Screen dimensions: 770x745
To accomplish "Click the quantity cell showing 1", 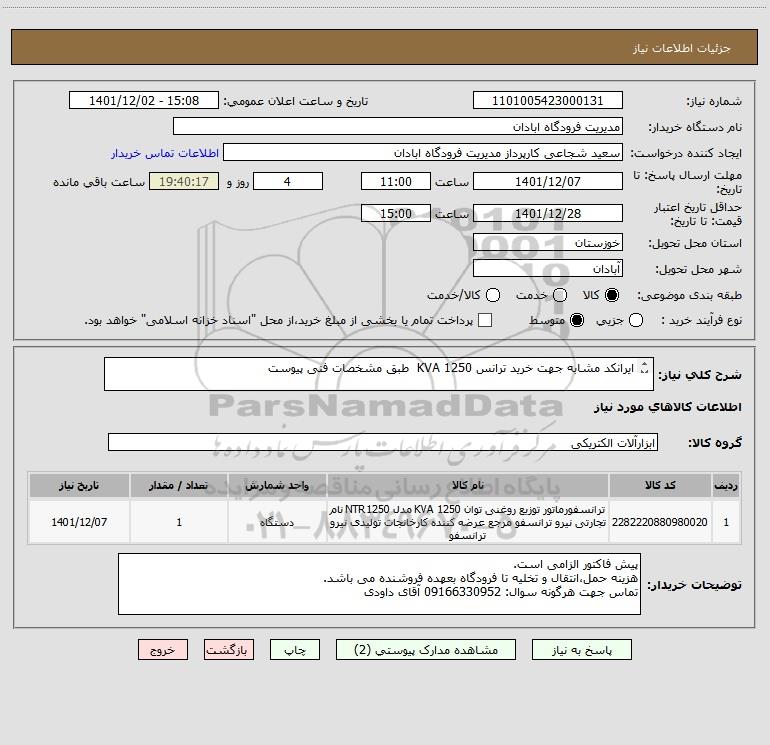I will (179, 522).
